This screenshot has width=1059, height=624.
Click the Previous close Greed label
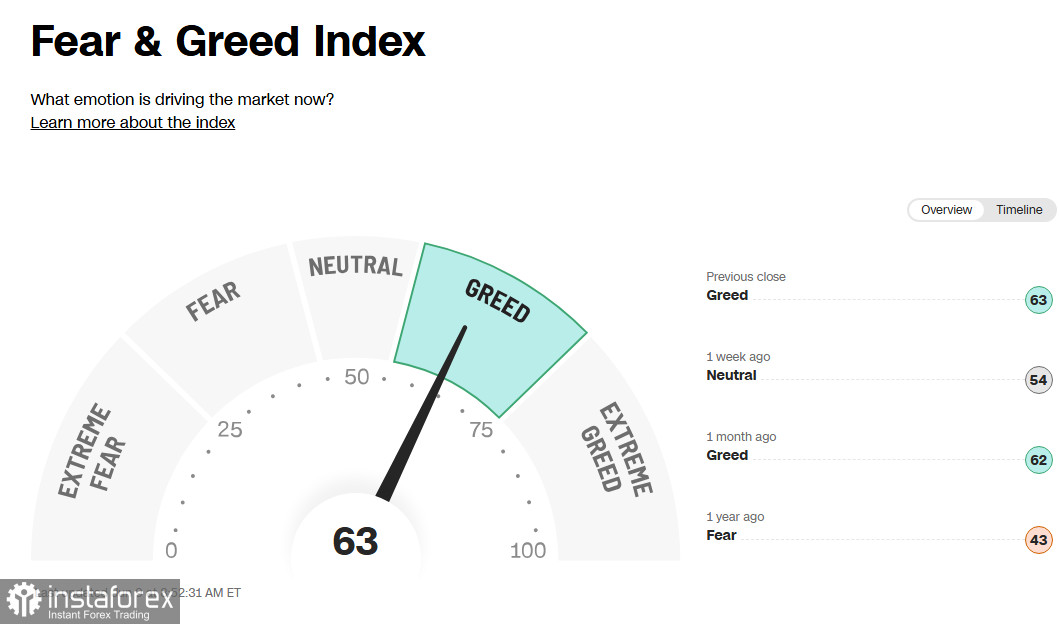(727, 295)
